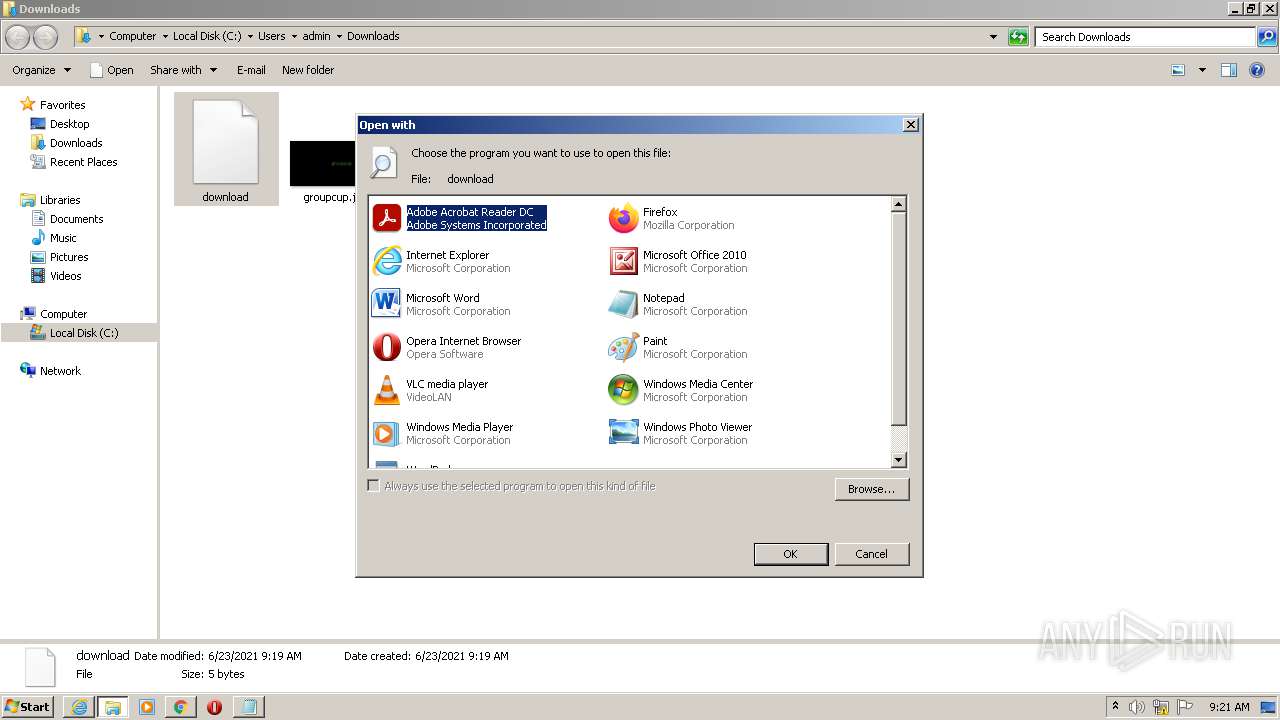Viewport: 1280px width, 720px height.
Task: Choose the Windows Media Center icon
Action: tap(623, 390)
